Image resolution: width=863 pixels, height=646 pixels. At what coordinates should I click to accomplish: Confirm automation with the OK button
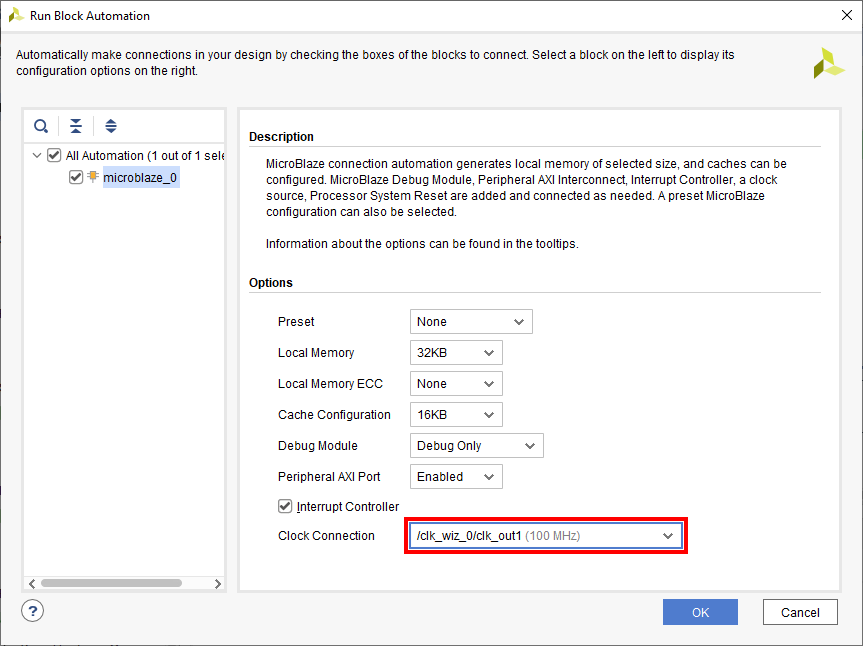click(700, 612)
